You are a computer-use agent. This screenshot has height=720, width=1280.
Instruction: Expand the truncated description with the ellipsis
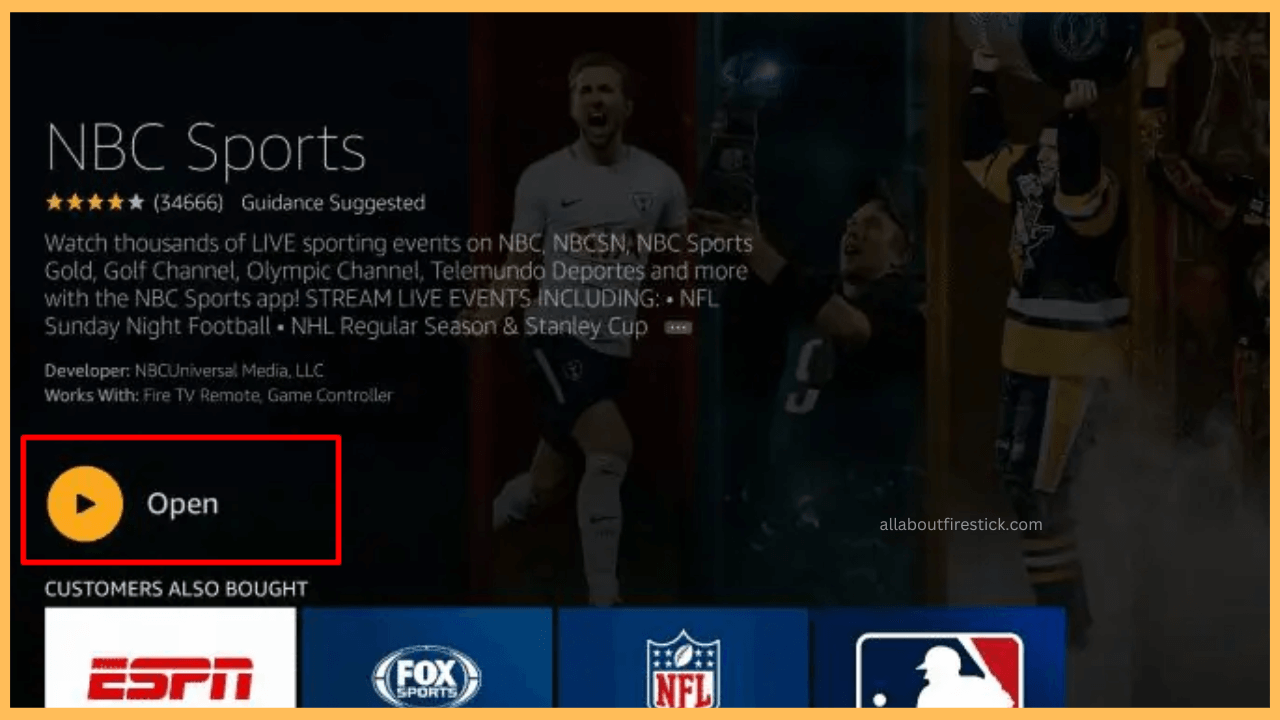(x=676, y=326)
